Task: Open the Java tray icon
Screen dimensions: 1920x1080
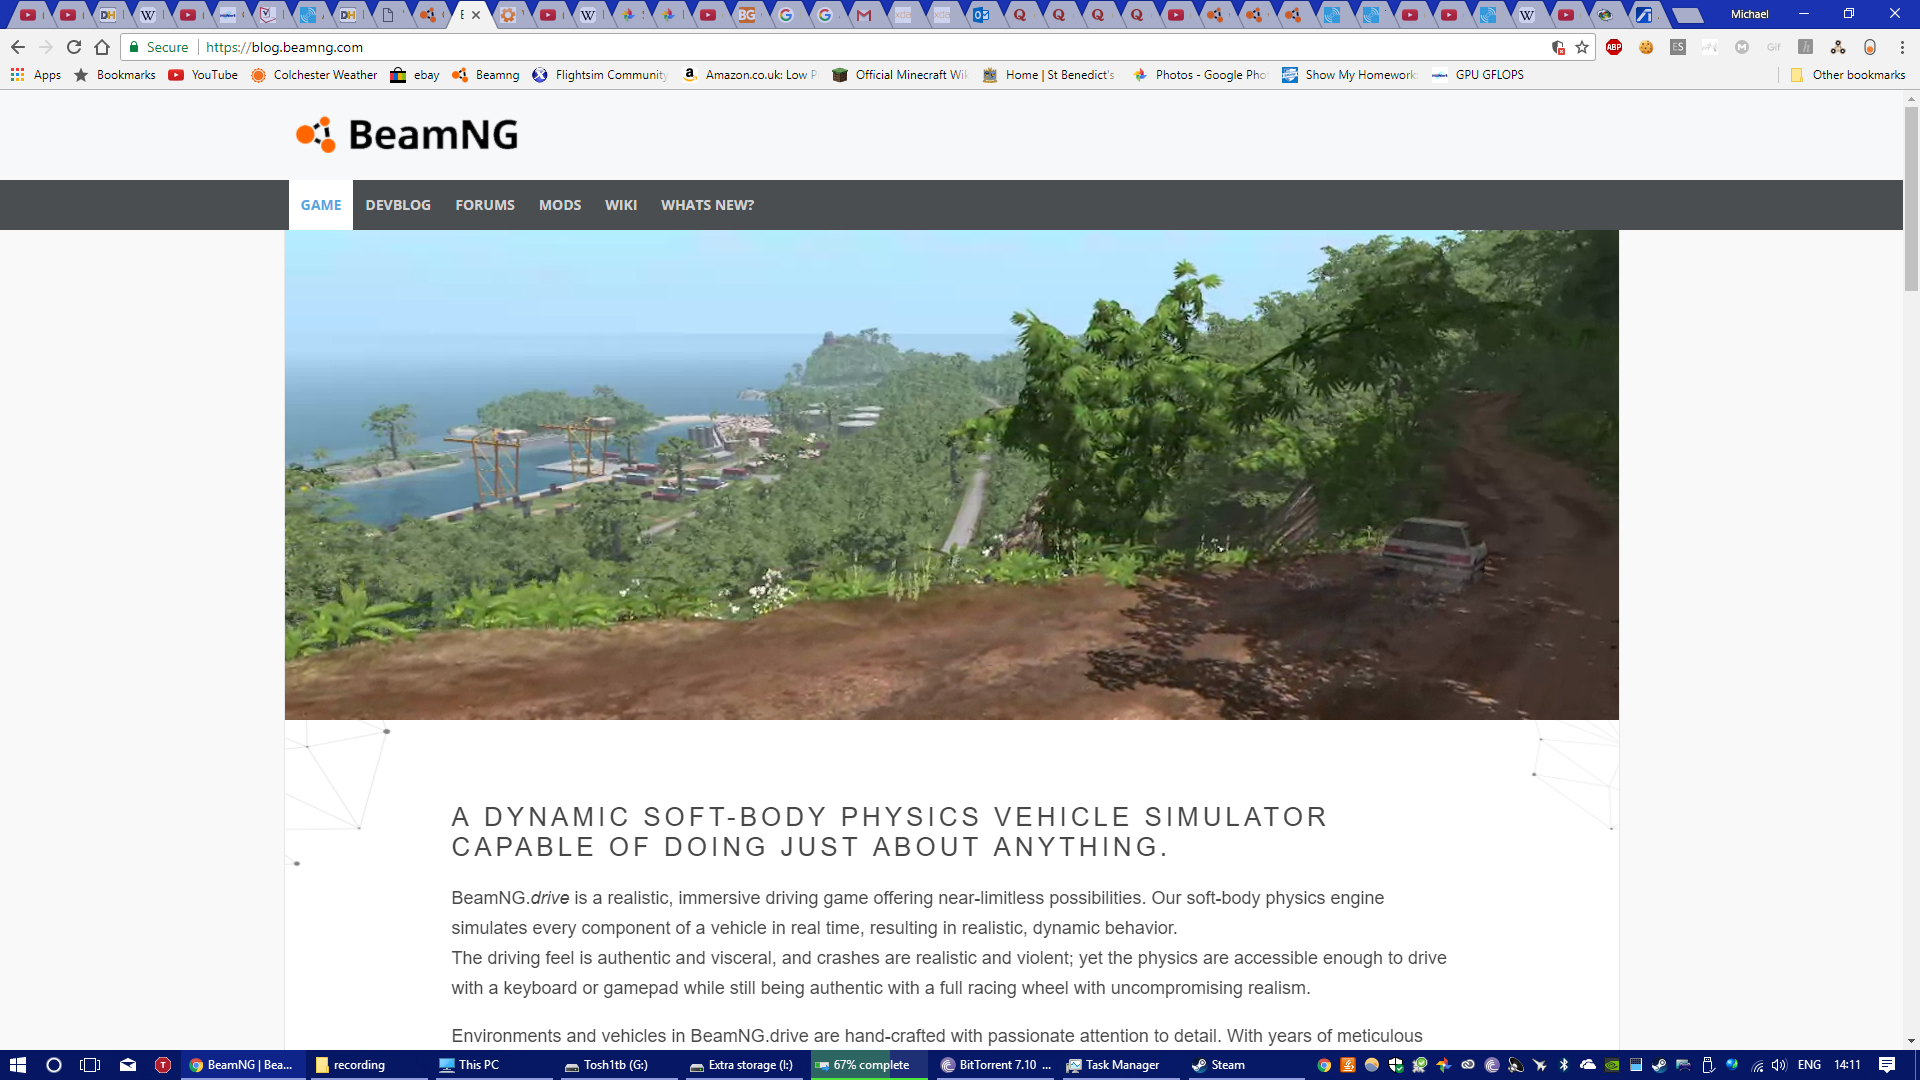Action: pyautogui.click(x=1348, y=1065)
